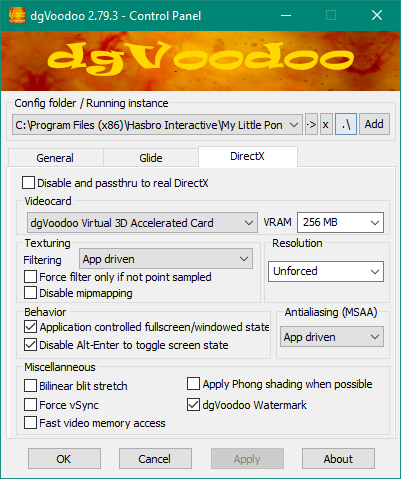This screenshot has height=479, width=401.
Task: Open the Antialiasing (MSAA) dropdown
Action: point(332,337)
